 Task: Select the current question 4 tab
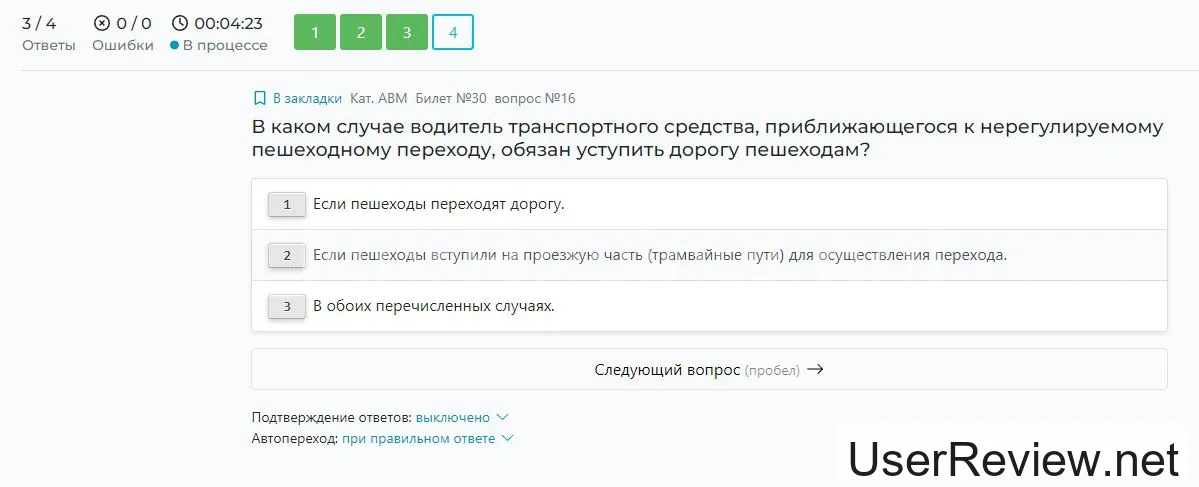[453, 33]
